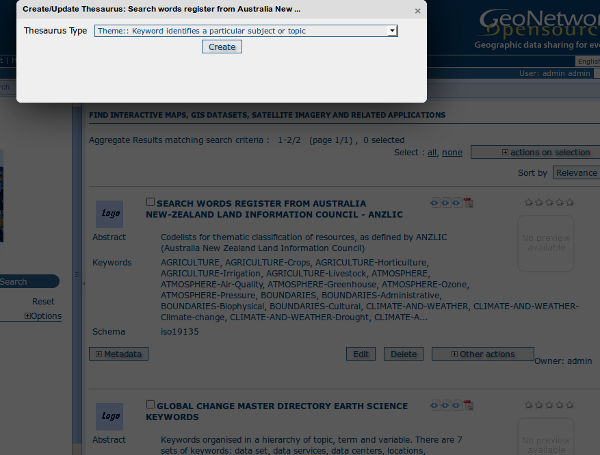
Task: Expand the Metadata section of the ANZLIC record
Action: pyautogui.click(x=119, y=354)
